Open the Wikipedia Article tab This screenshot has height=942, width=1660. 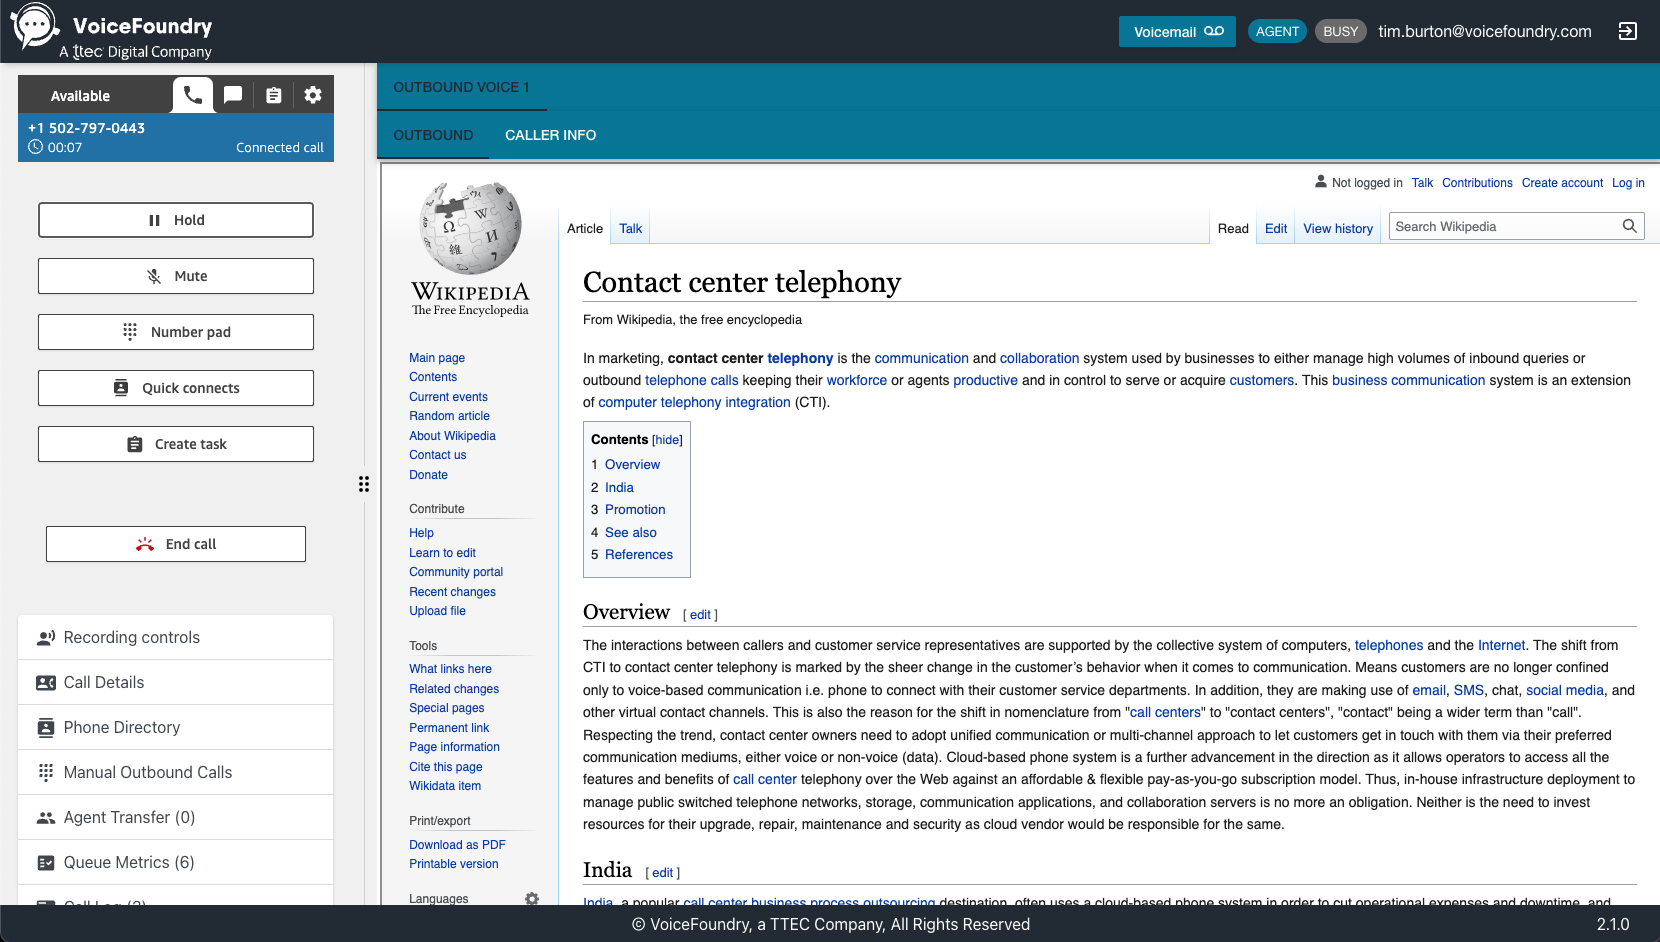tap(585, 228)
